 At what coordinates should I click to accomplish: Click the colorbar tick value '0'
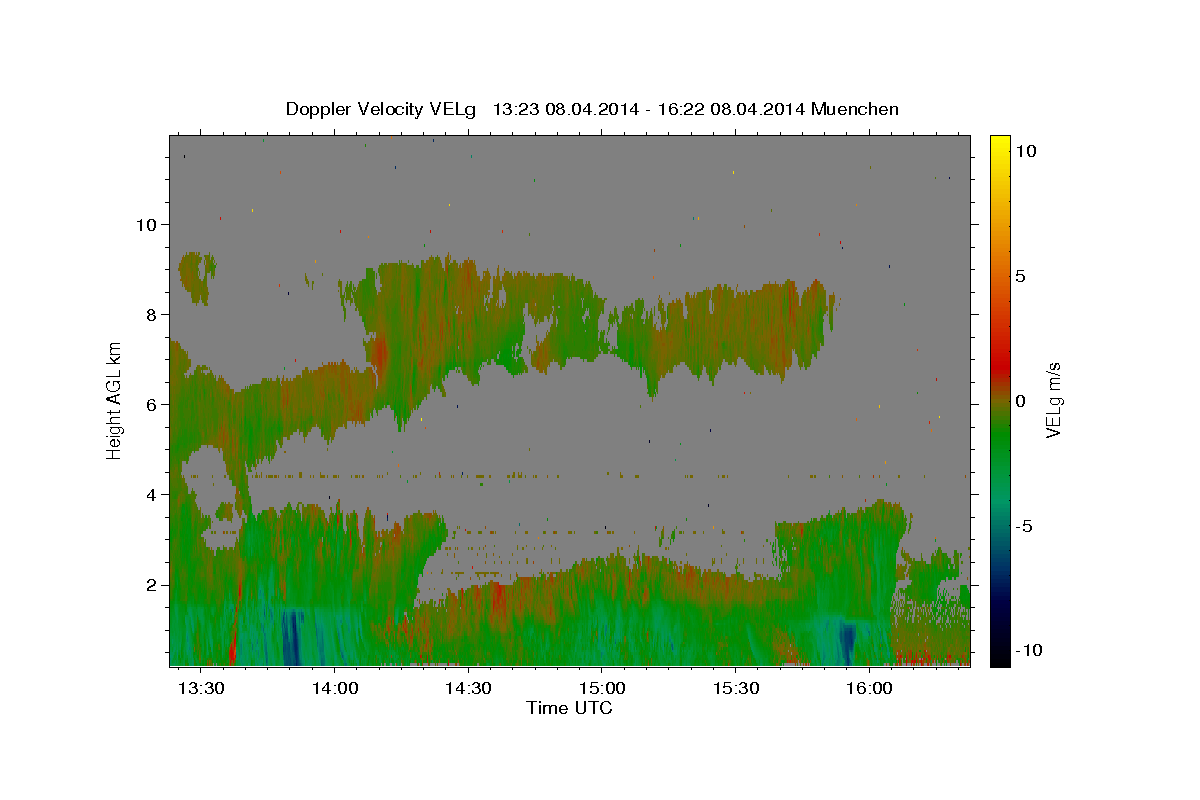[1021, 401]
